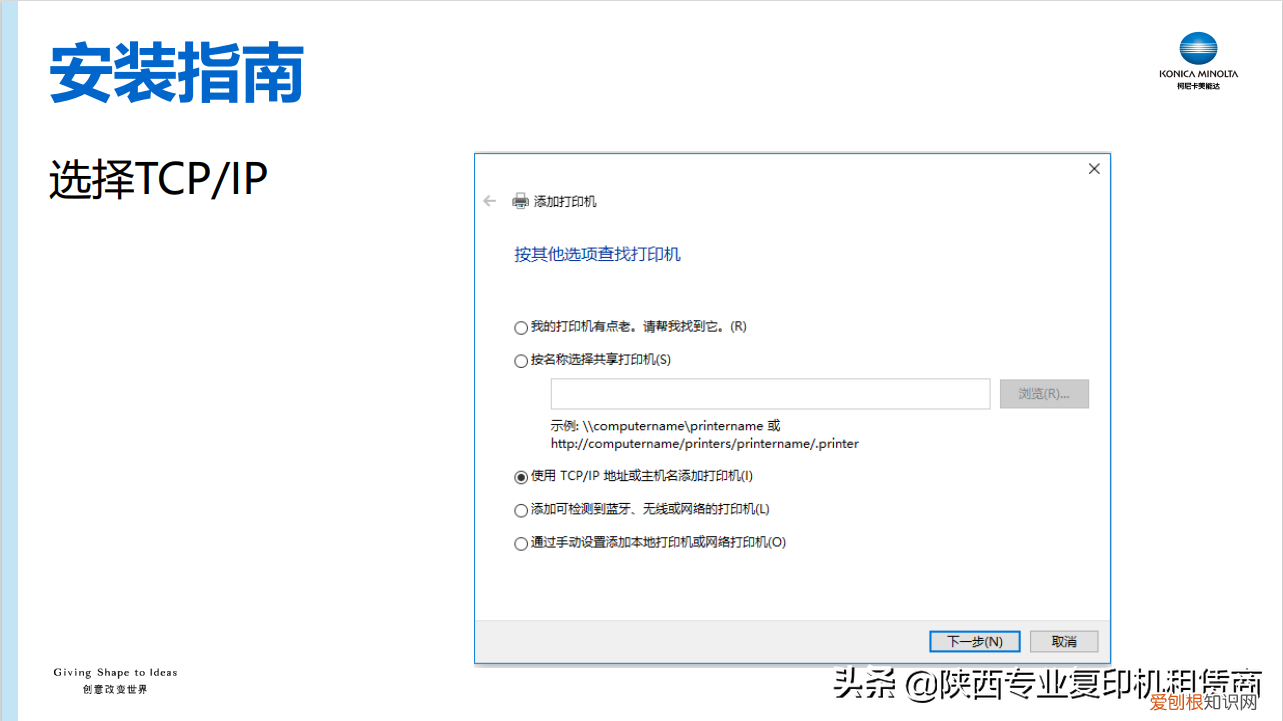Close the 添加打印机 dialog
Image resolution: width=1283 pixels, height=721 pixels.
tap(1093, 168)
